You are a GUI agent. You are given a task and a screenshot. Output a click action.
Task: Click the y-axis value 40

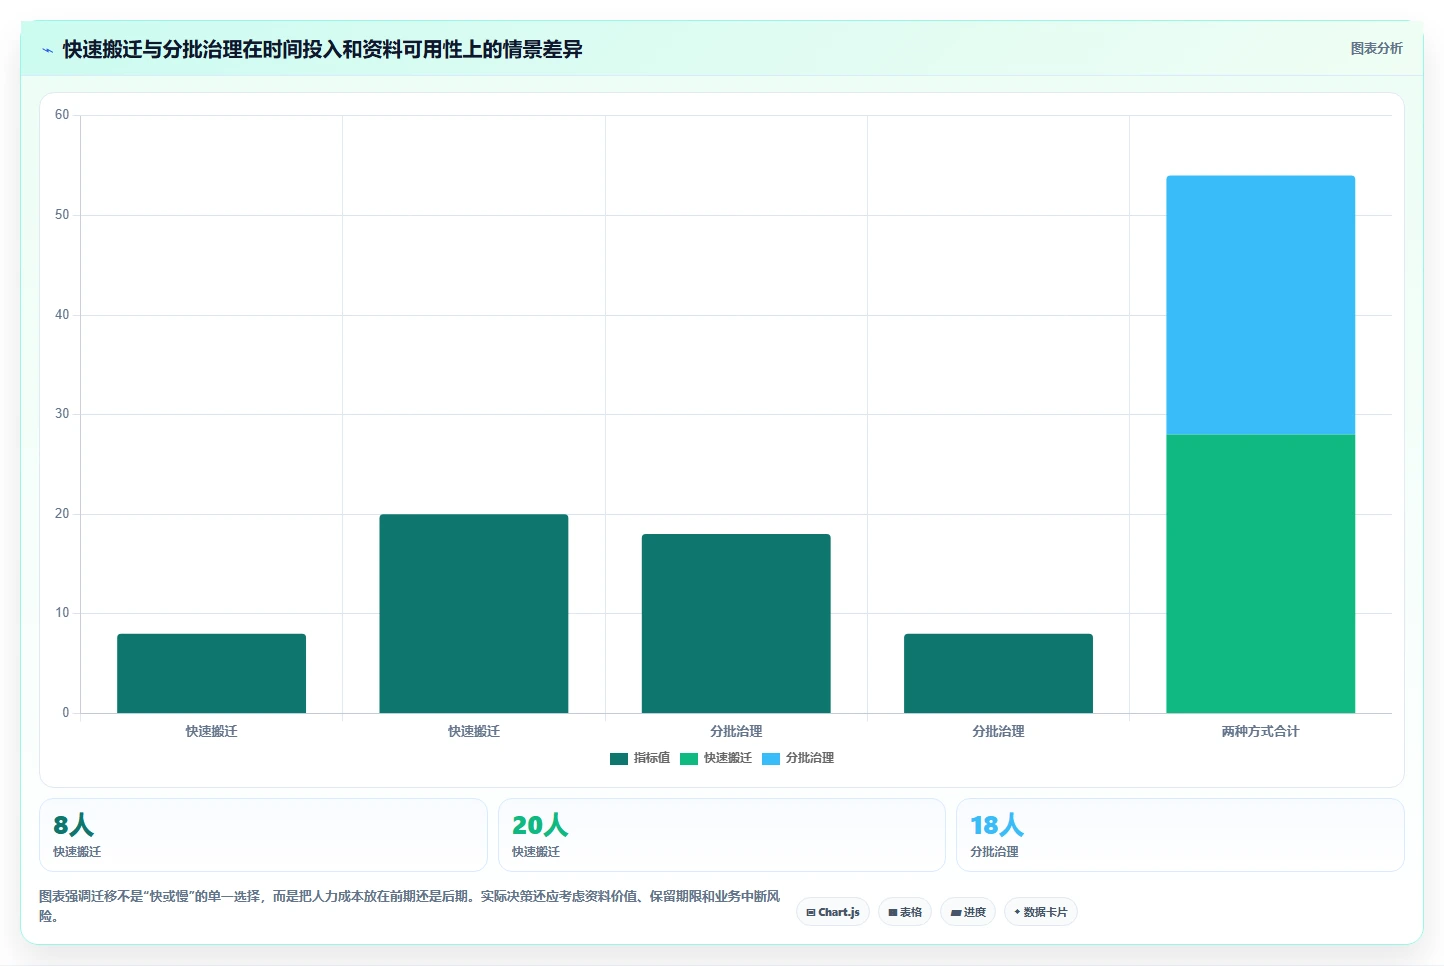click(62, 315)
